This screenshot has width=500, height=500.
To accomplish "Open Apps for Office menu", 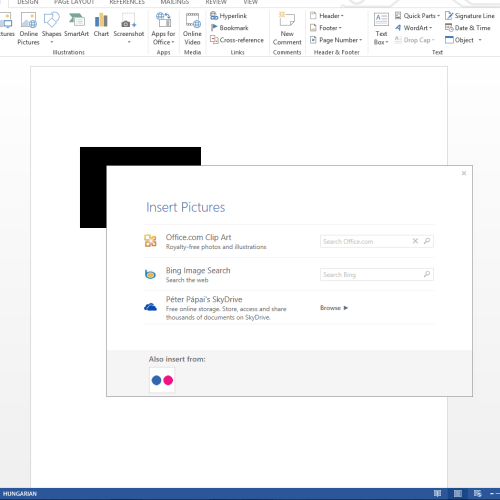I will tap(163, 29).
